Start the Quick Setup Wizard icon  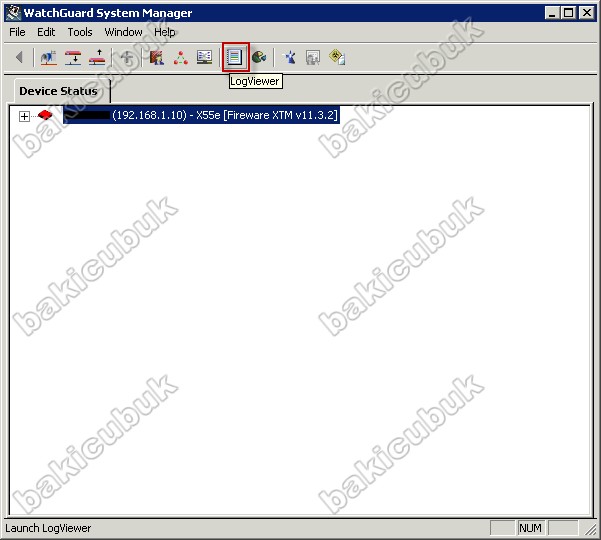coord(289,57)
